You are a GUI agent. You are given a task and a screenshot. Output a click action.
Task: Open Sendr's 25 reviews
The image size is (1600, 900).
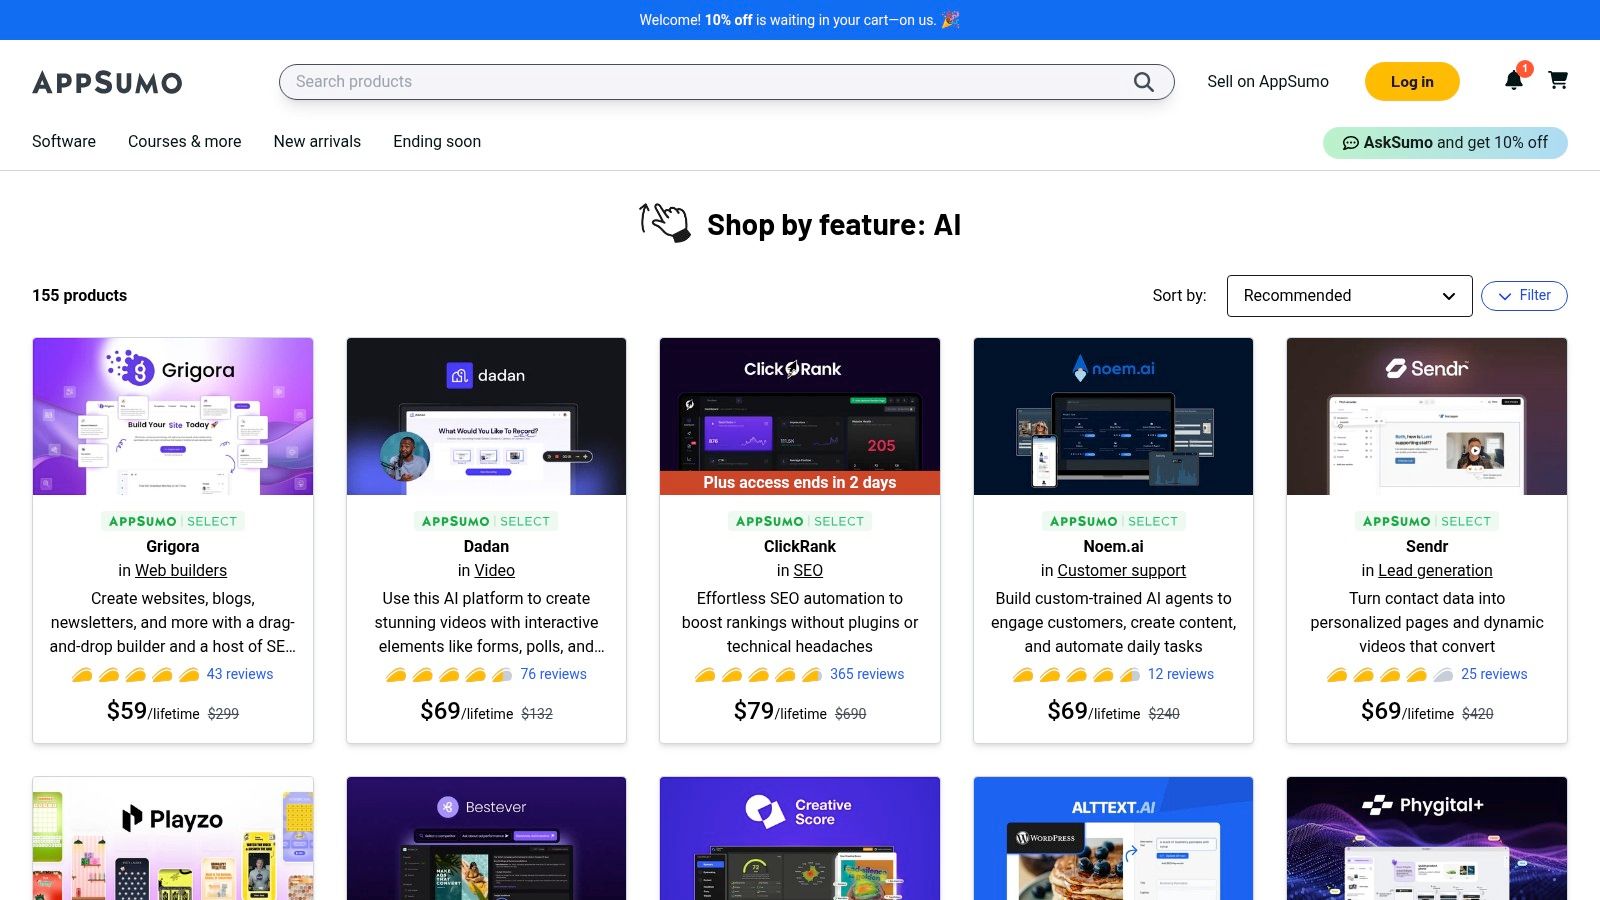pos(1494,675)
